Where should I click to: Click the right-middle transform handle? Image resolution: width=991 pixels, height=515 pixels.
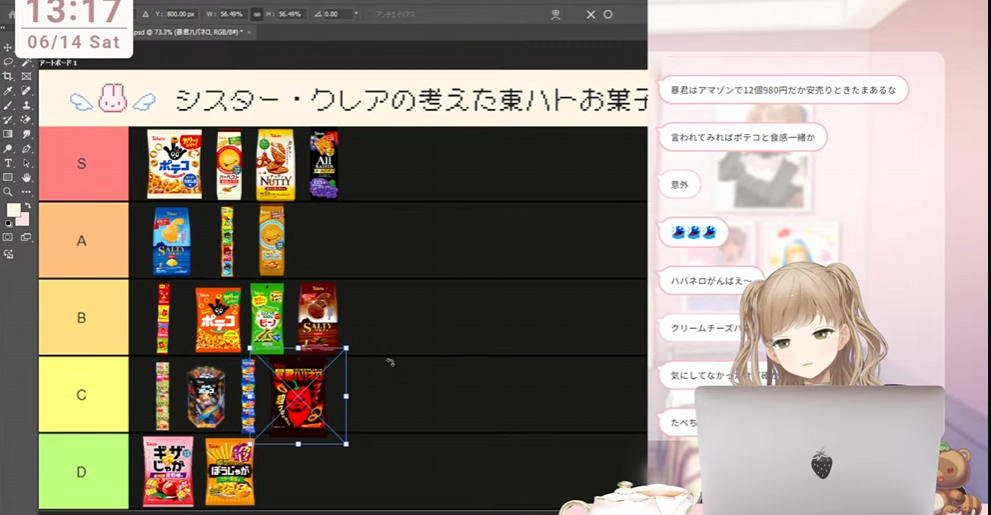346,396
